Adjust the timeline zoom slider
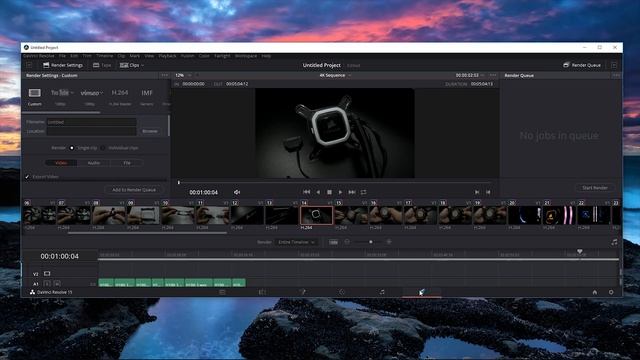The width and height of the screenshot is (640, 360). (x=371, y=242)
